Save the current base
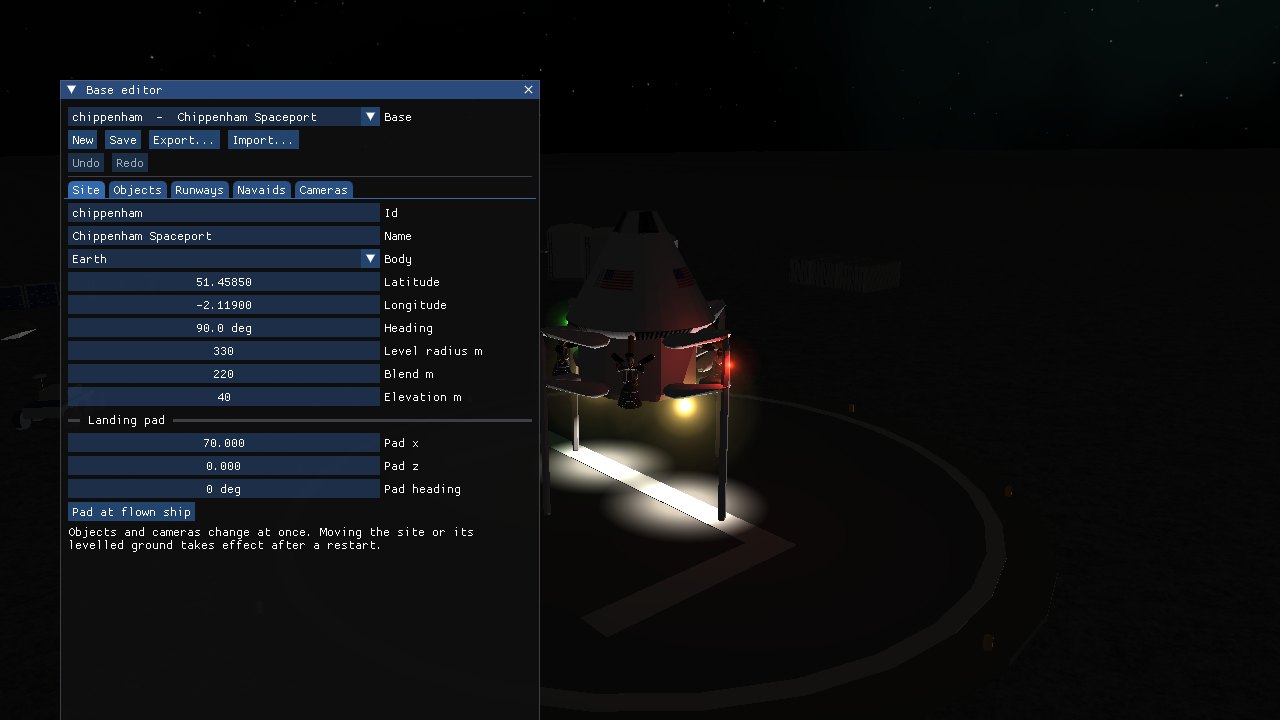This screenshot has width=1280, height=720. (123, 140)
